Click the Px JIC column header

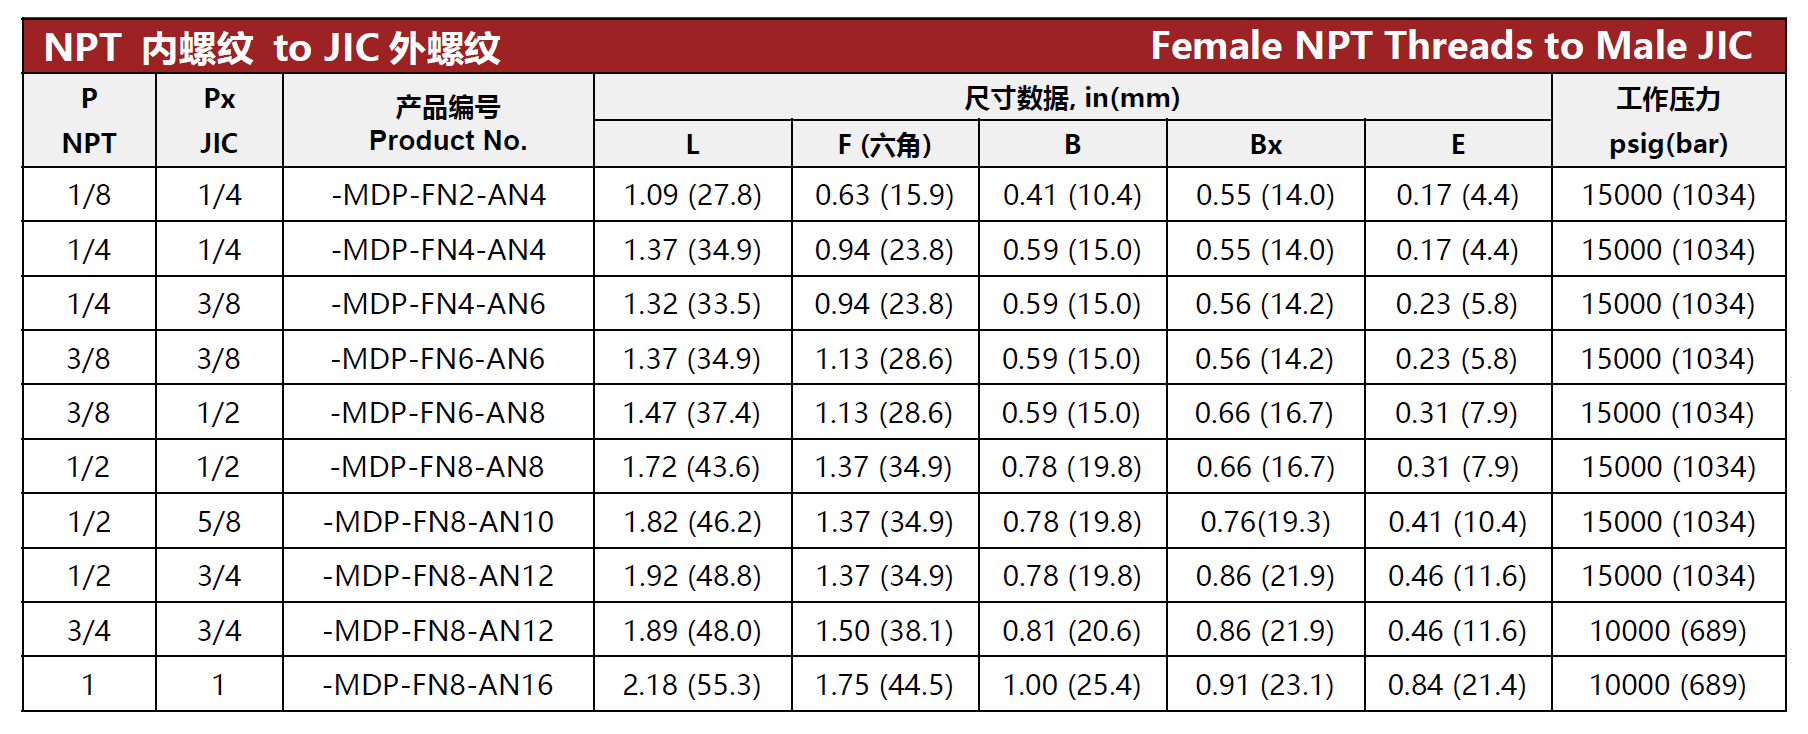[x=219, y=121]
